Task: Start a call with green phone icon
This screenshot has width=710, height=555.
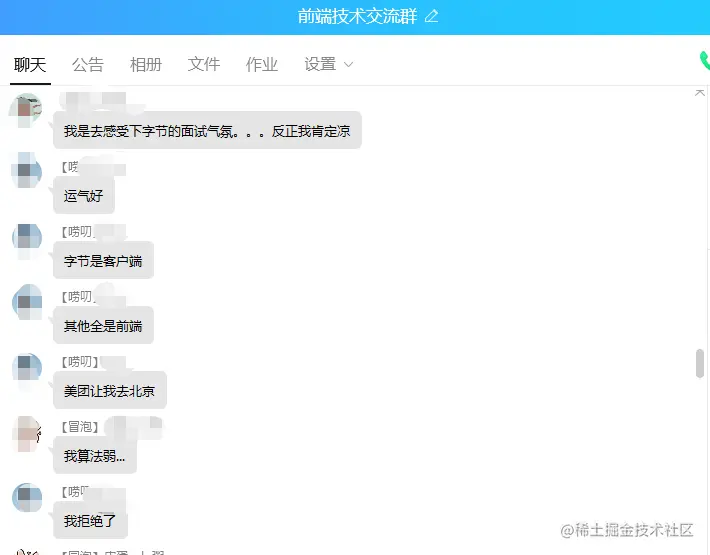Action: coord(705,60)
